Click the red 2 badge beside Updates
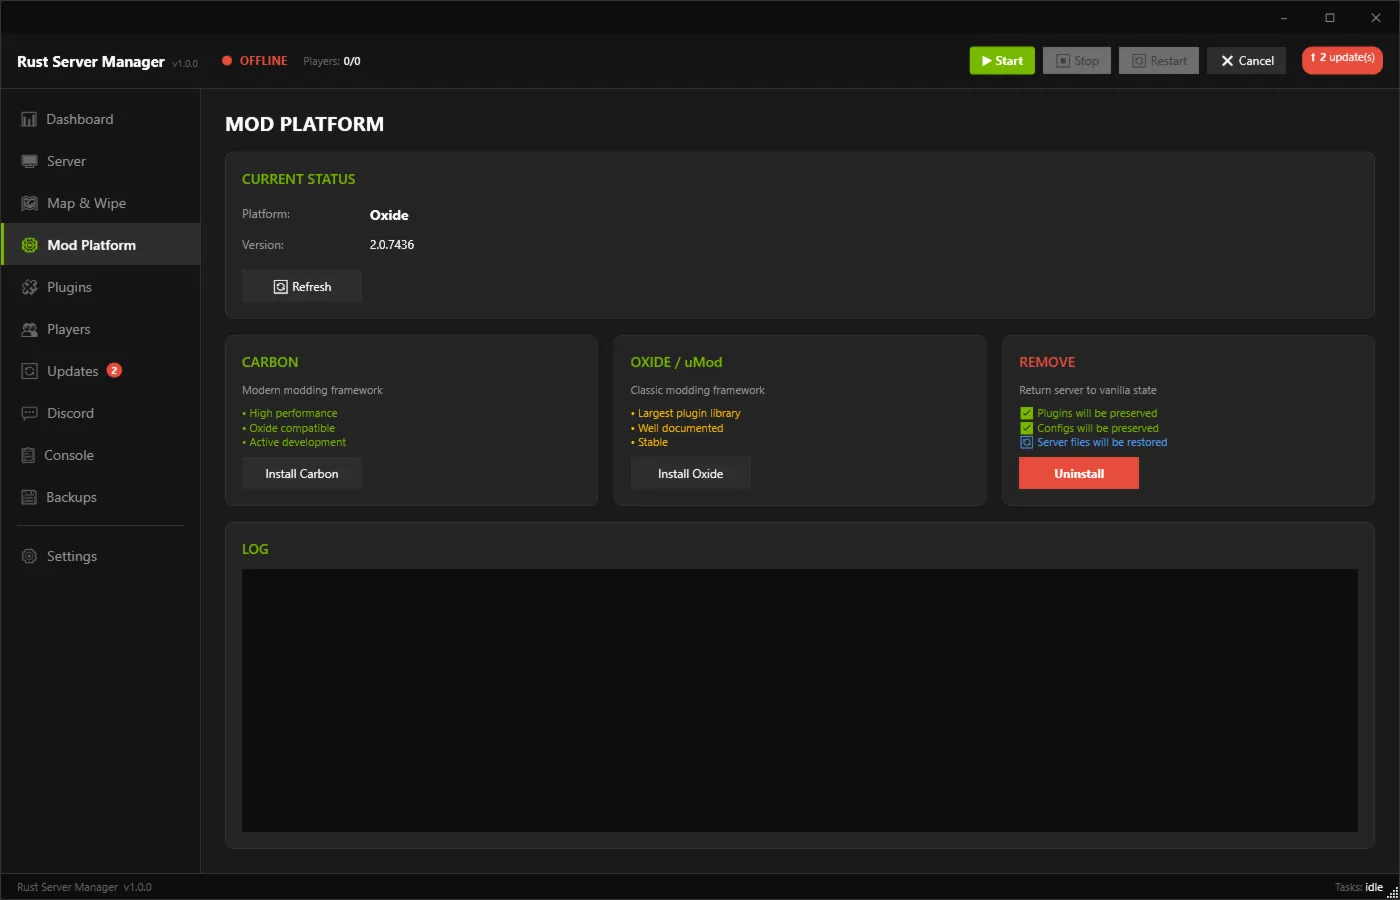This screenshot has width=1400, height=900. tap(114, 370)
